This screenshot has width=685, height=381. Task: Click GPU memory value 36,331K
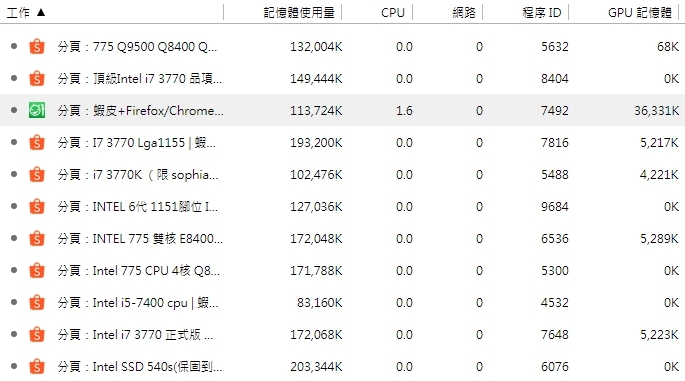pos(657,111)
